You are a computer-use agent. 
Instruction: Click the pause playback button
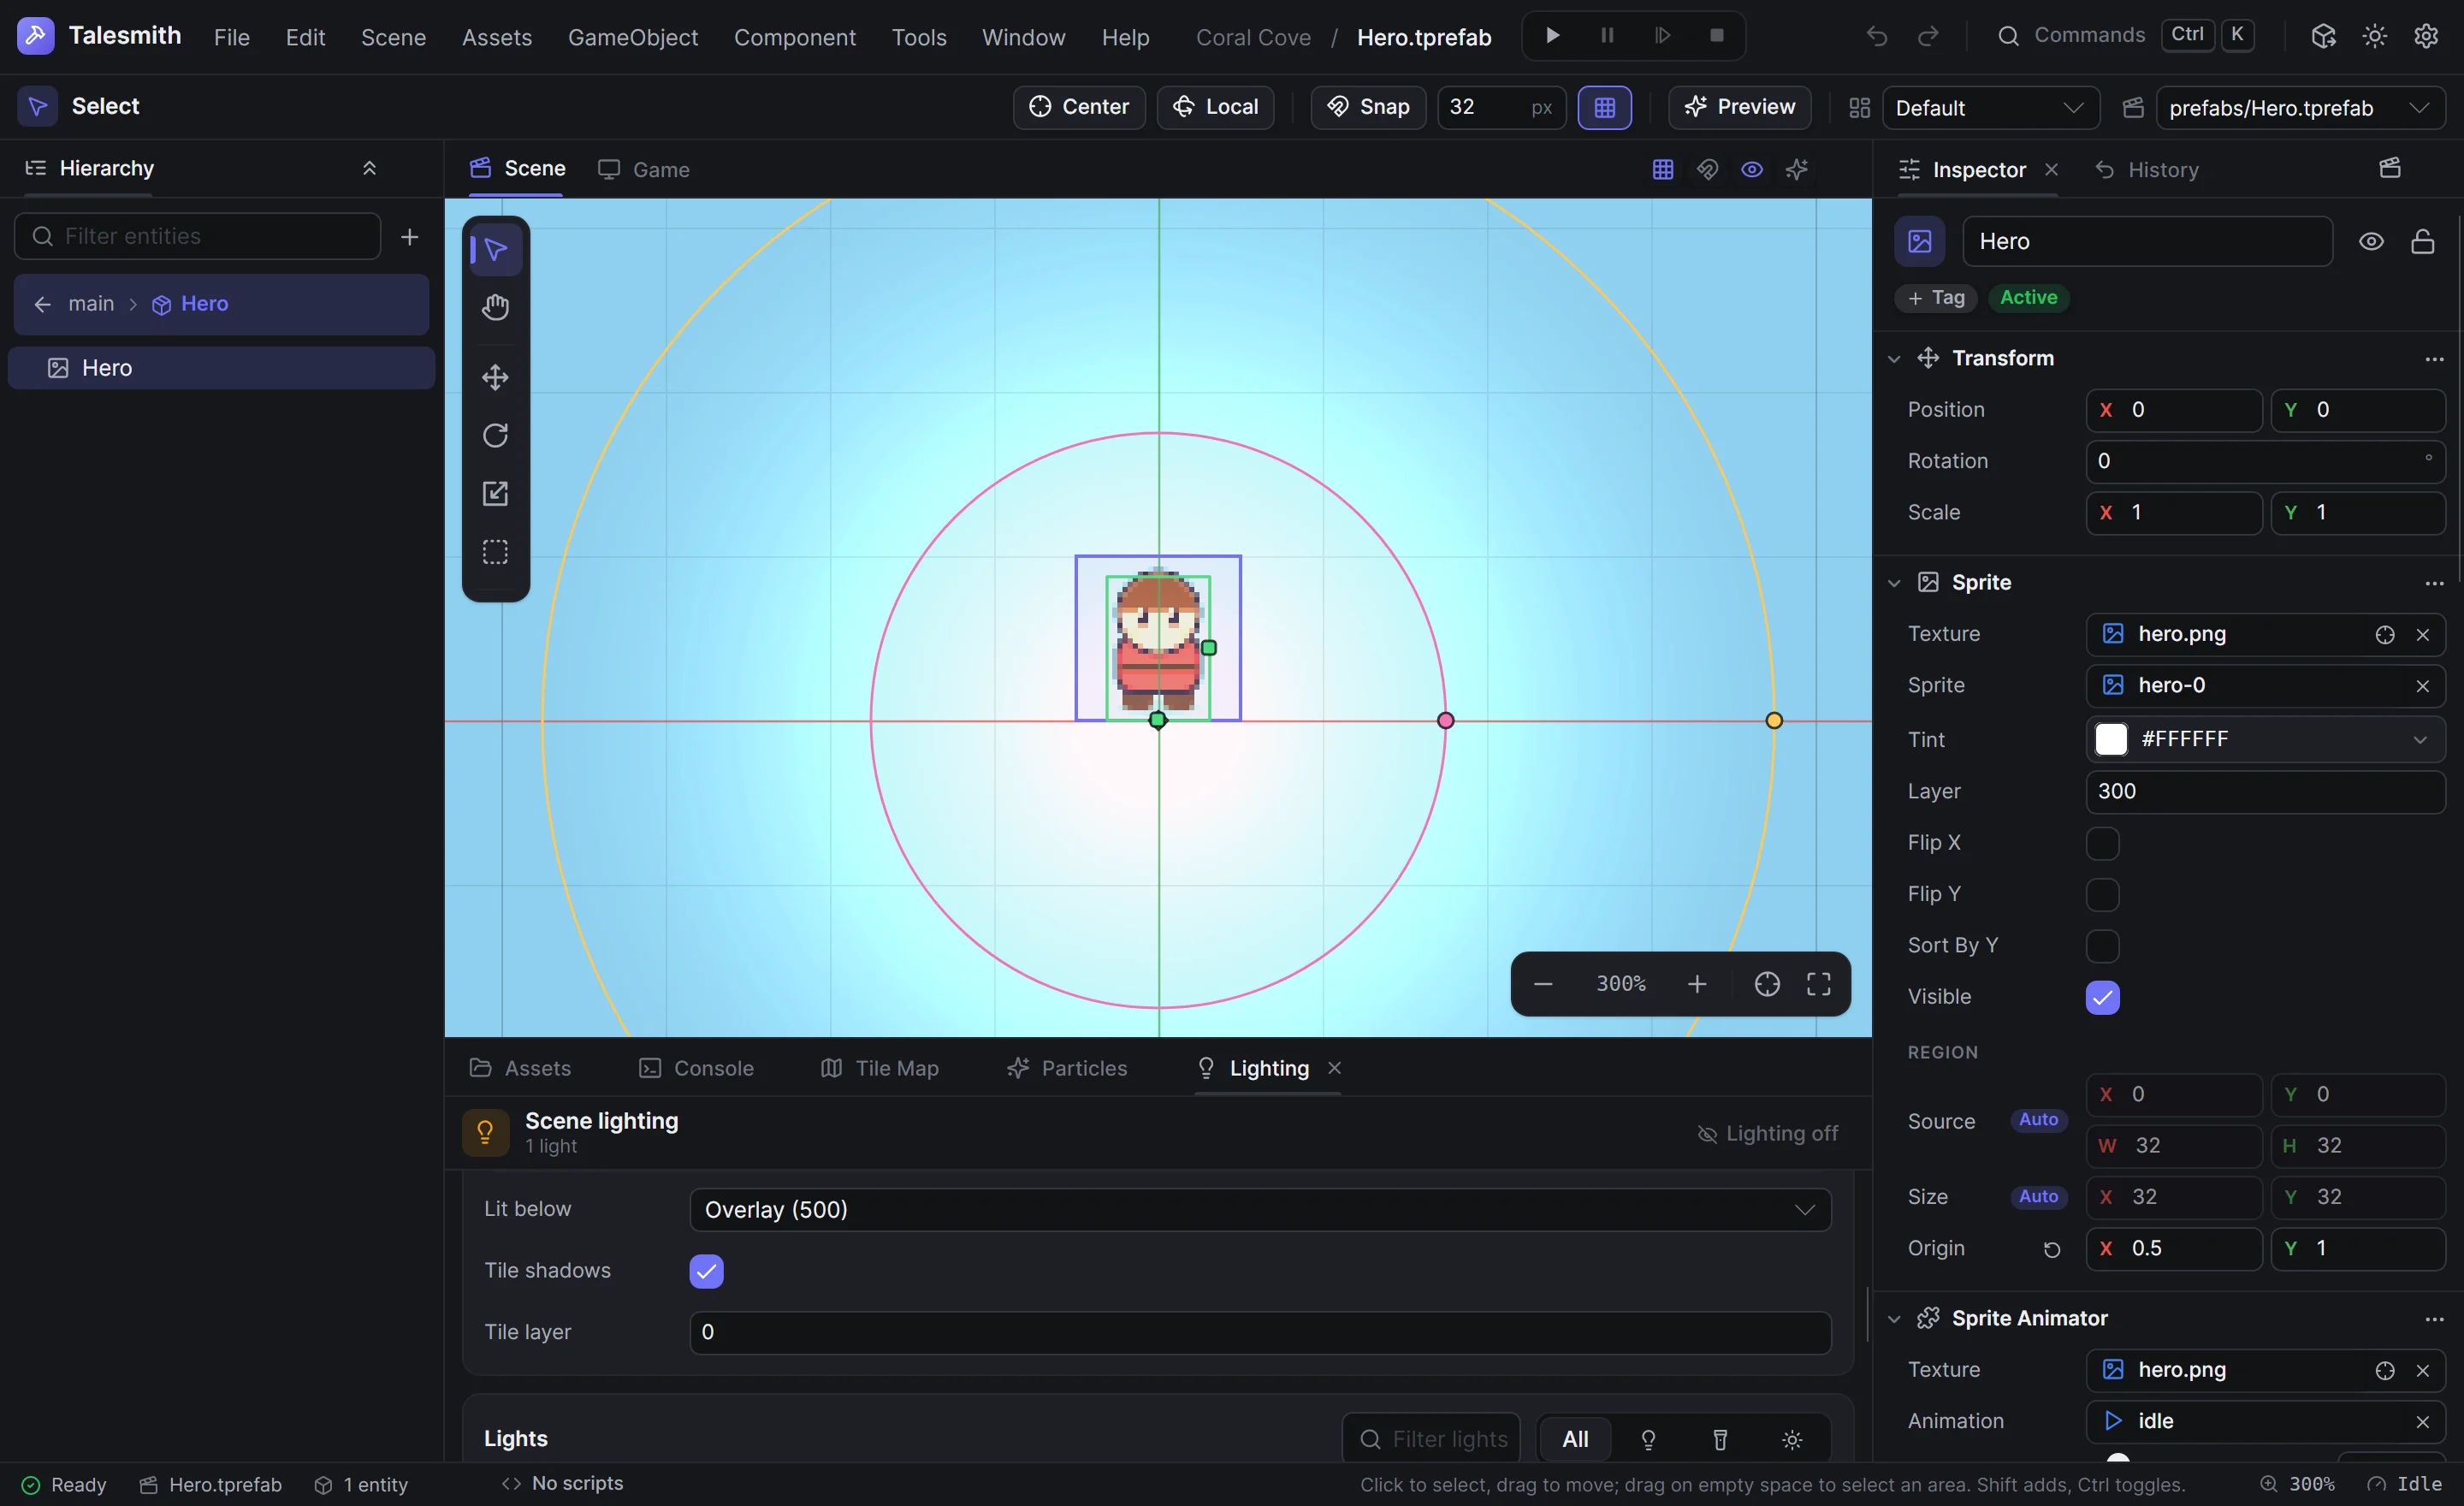(x=1607, y=36)
